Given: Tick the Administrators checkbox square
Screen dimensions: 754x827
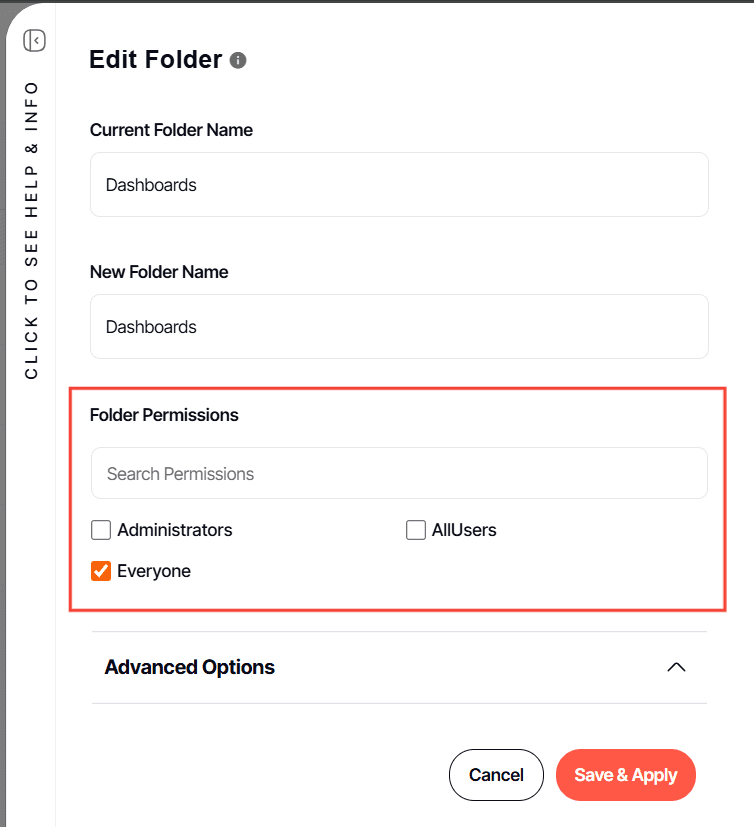Looking at the screenshot, I should [101, 530].
